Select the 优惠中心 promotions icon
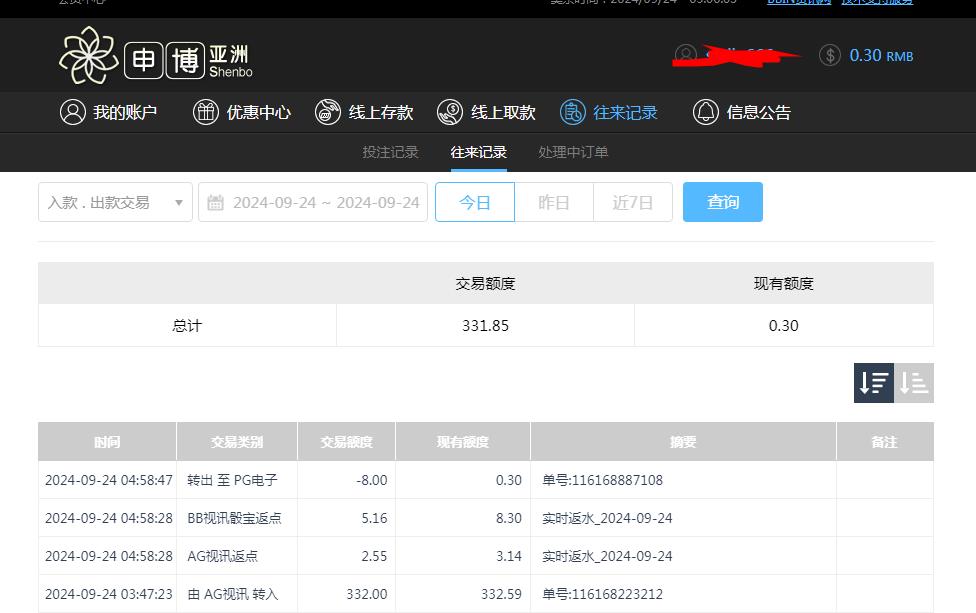Screen dimensions: 976x613 coord(203,112)
